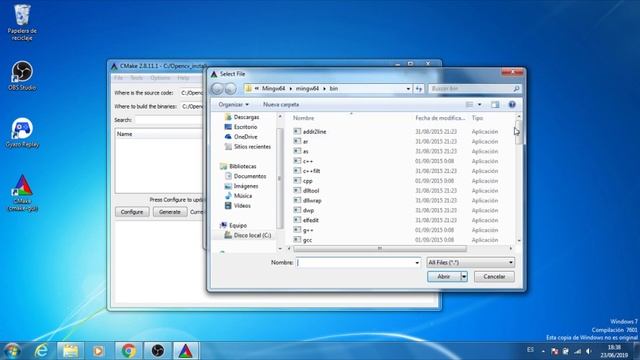Click Configure in the CMake window

pos(132,212)
